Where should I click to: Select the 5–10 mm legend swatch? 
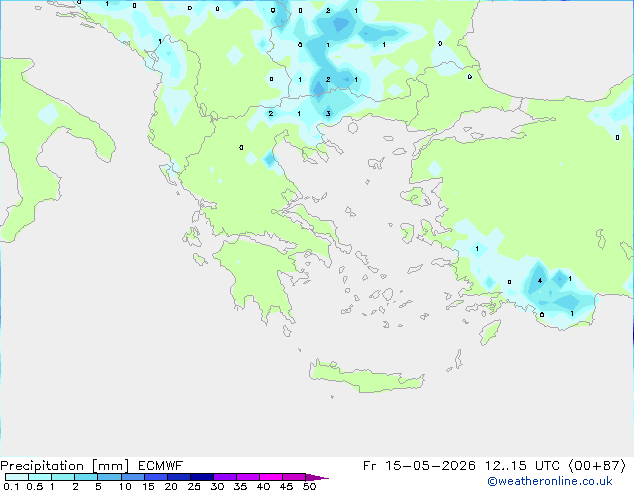pyautogui.click(x=109, y=477)
